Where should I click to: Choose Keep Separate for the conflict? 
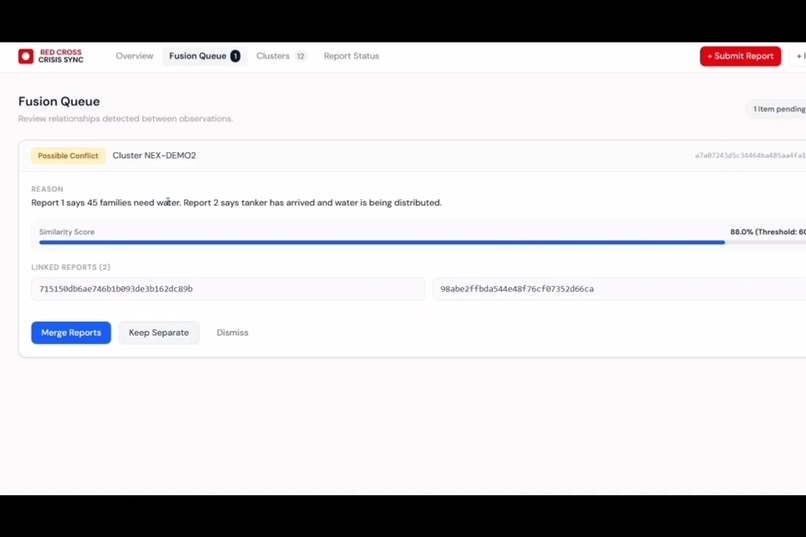coord(159,332)
